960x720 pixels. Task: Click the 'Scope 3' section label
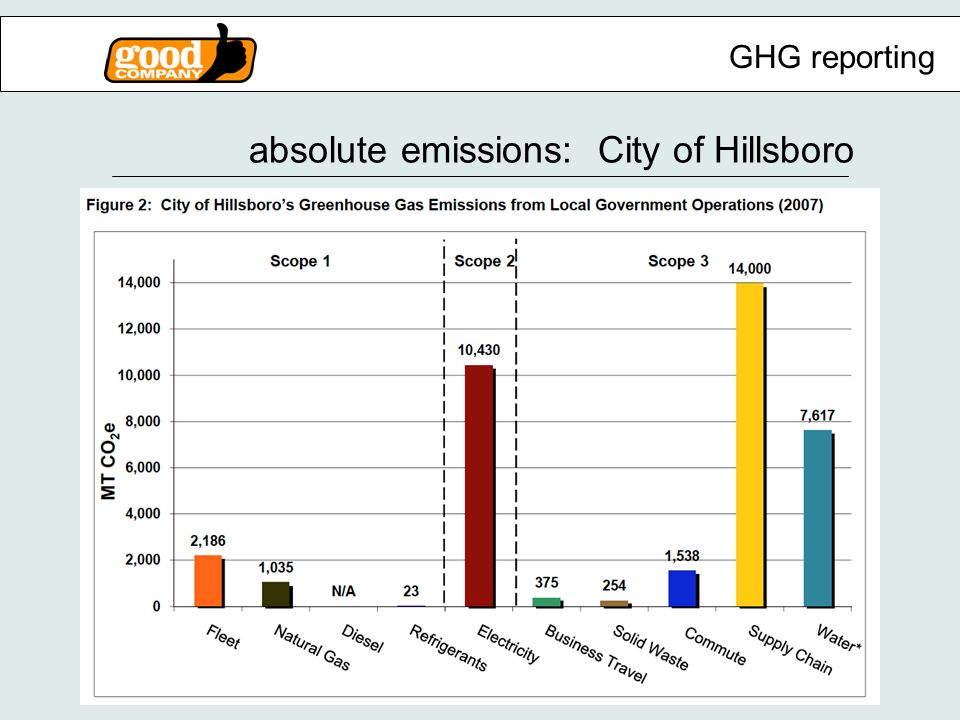pos(678,261)
